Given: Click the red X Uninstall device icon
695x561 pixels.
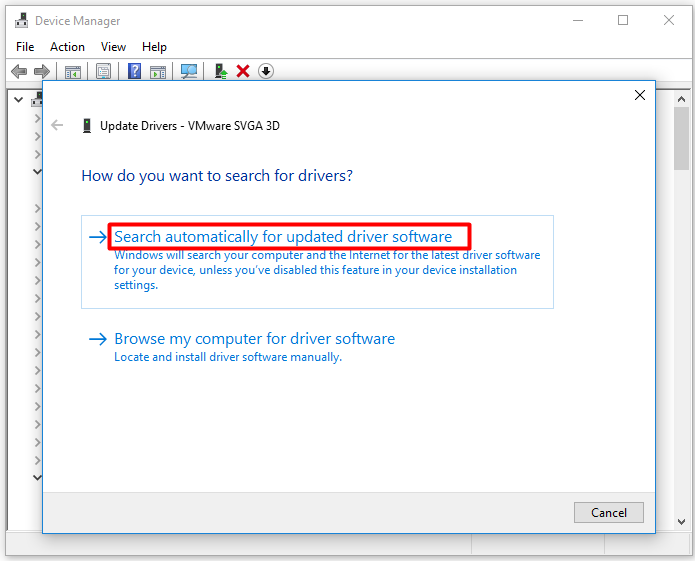Looking at the screenshot, I should pyautogui.click(x=243, y=71).
